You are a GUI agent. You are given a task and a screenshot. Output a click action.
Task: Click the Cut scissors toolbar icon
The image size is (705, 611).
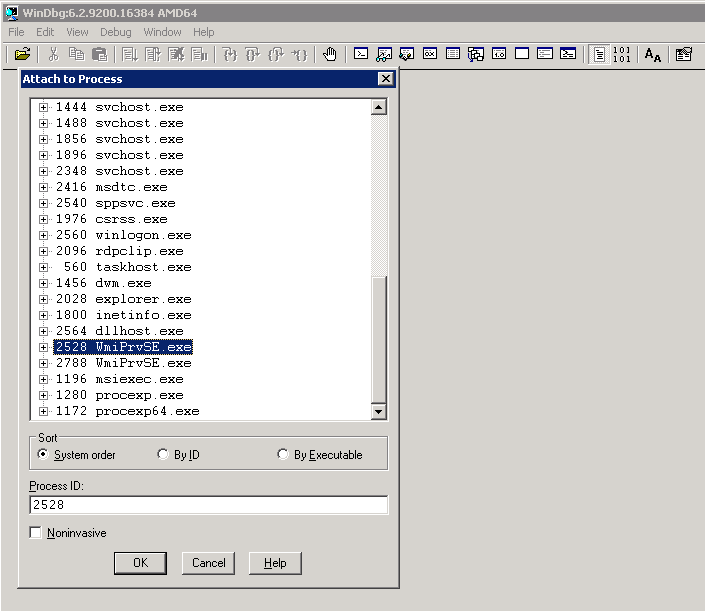(x=54, y=54)
